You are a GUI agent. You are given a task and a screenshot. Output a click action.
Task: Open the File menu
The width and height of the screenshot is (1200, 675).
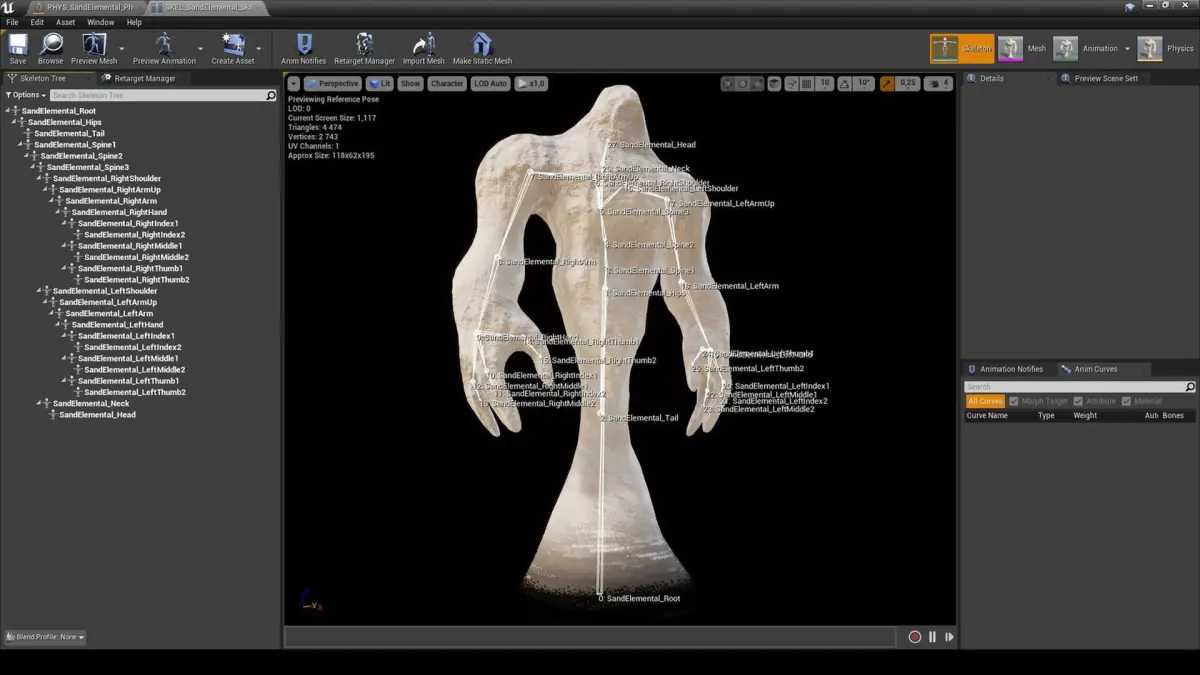click(12, 22)
